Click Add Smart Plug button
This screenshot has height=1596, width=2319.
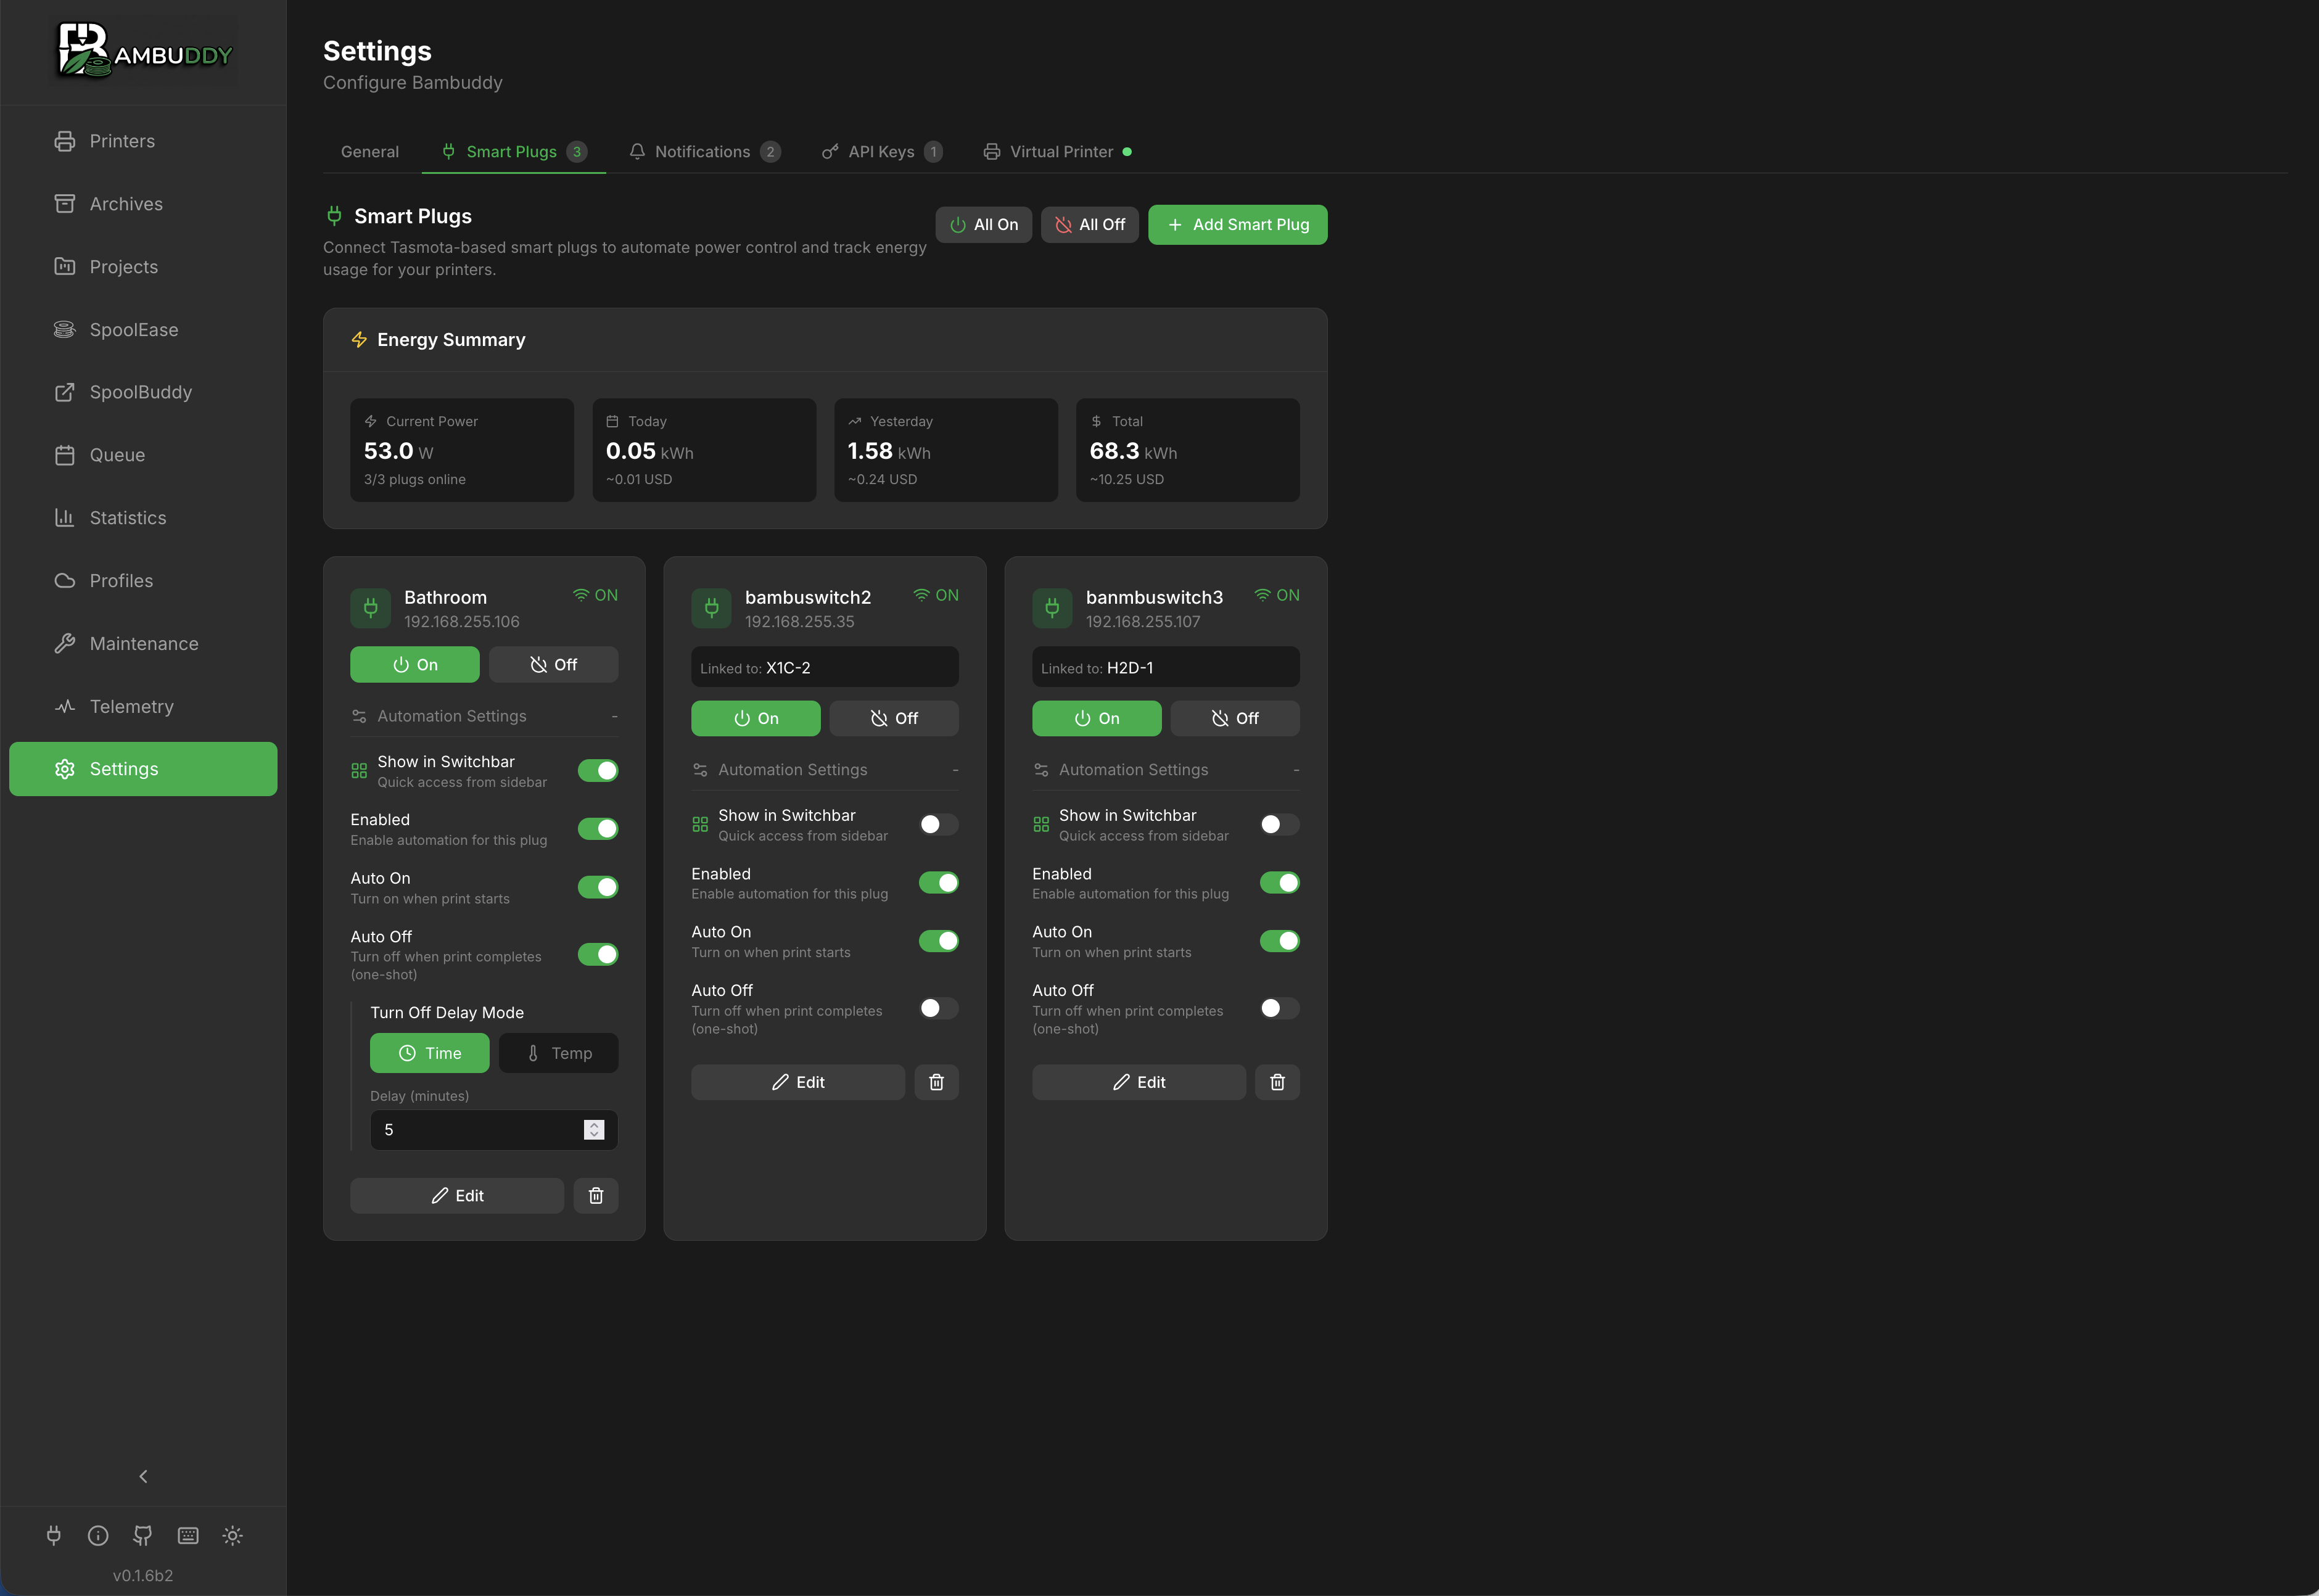tap(1237, 225)
